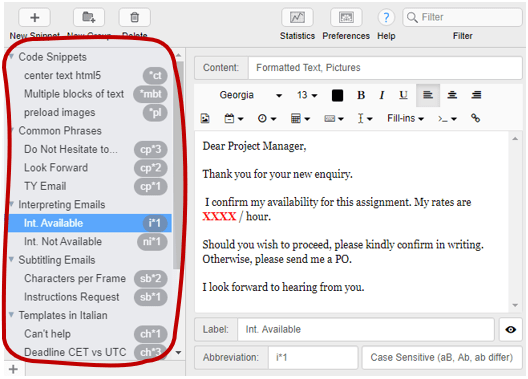
Task: Select the Do Not Hesitate to snippet
Action: [x=89, y=149]
